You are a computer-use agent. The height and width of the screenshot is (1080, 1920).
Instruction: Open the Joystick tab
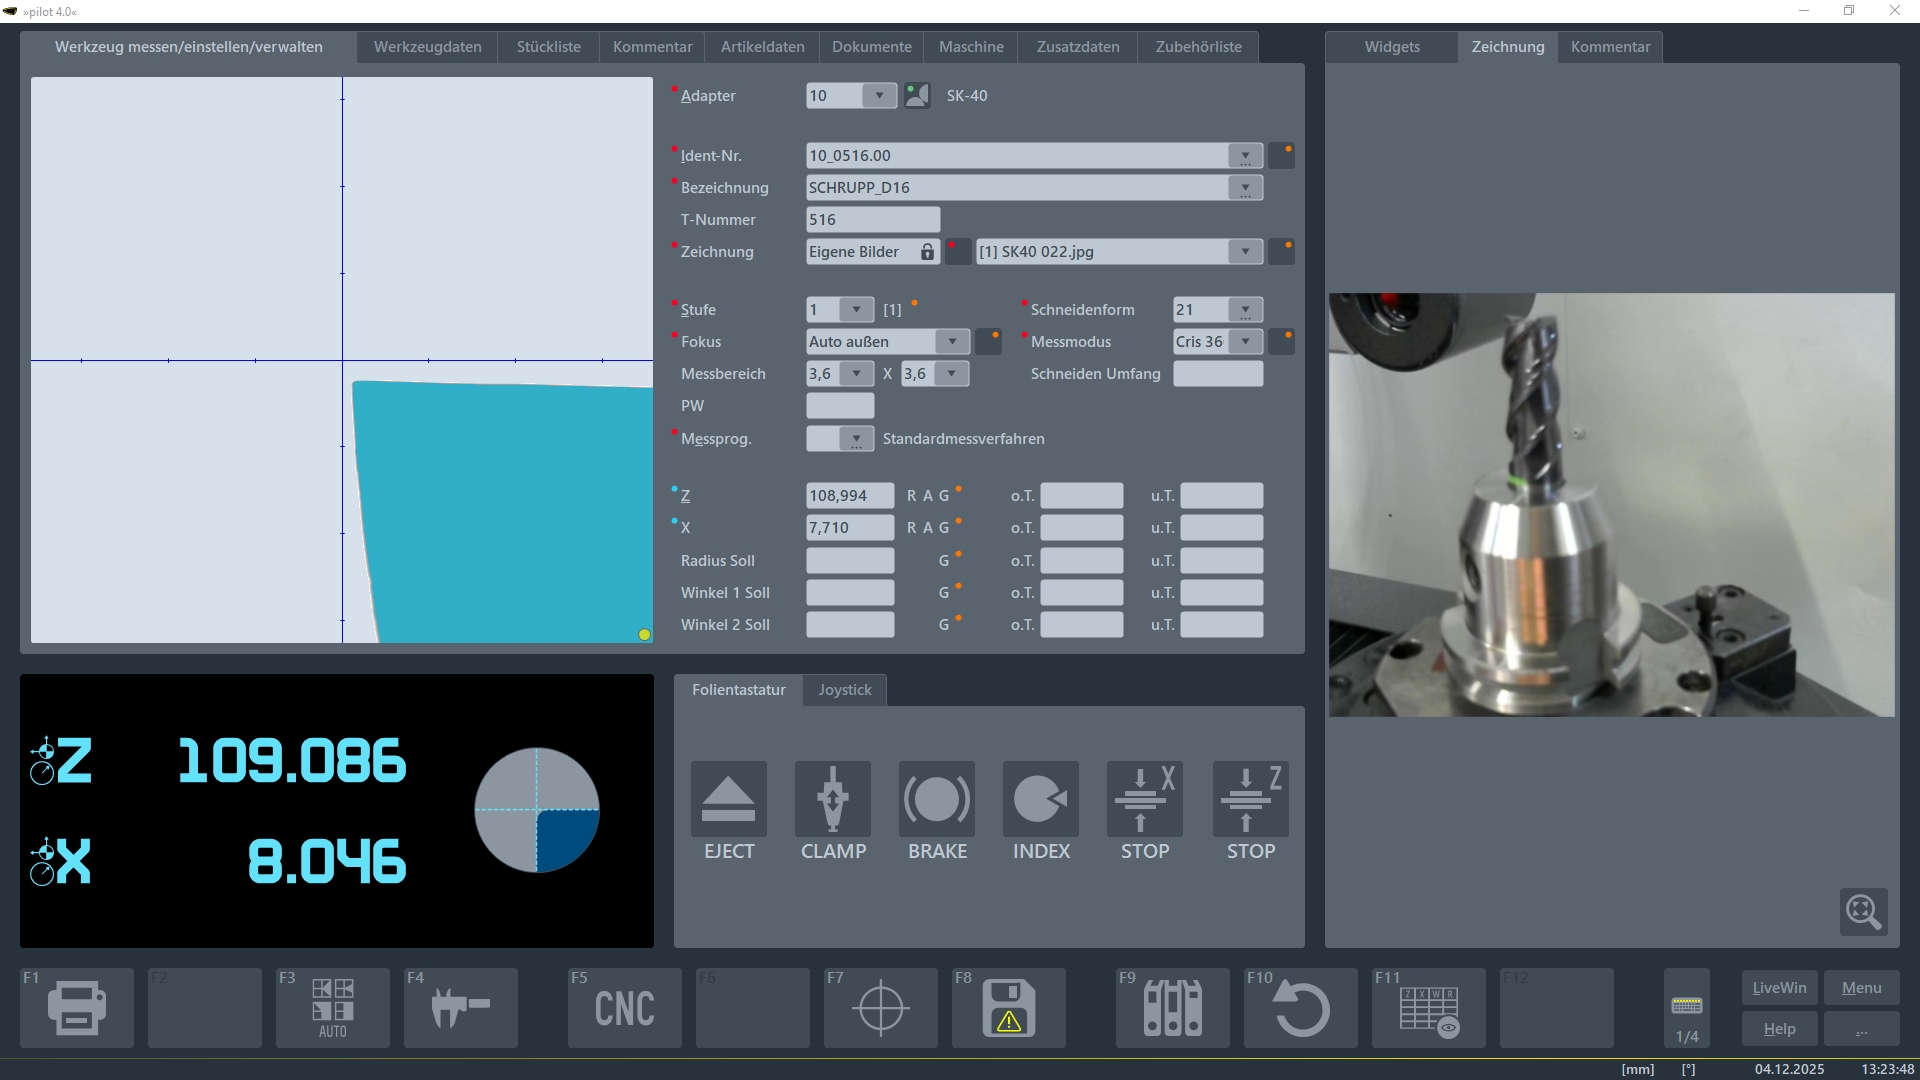click(844, 690)
